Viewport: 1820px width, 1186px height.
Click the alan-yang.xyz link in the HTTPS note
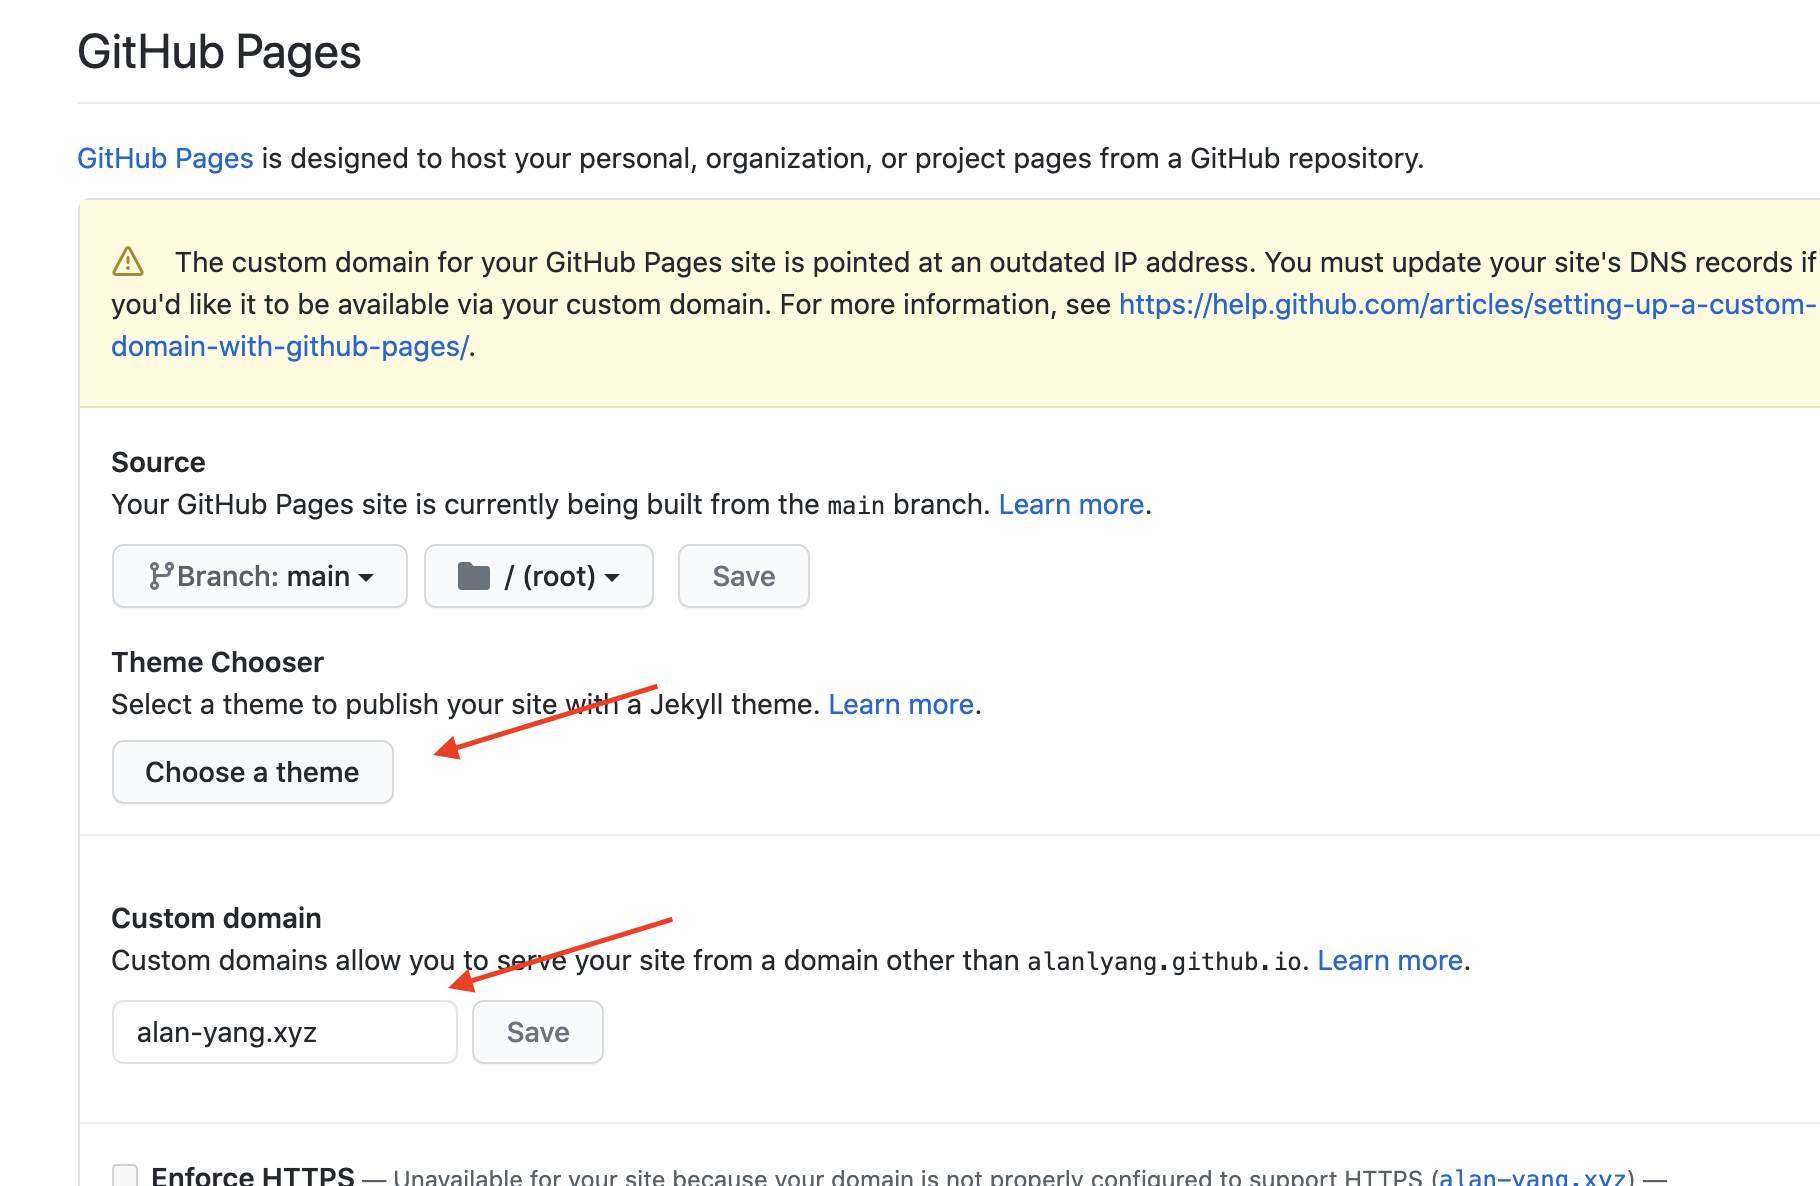pyautogui.click(x=1535, y=1177)
